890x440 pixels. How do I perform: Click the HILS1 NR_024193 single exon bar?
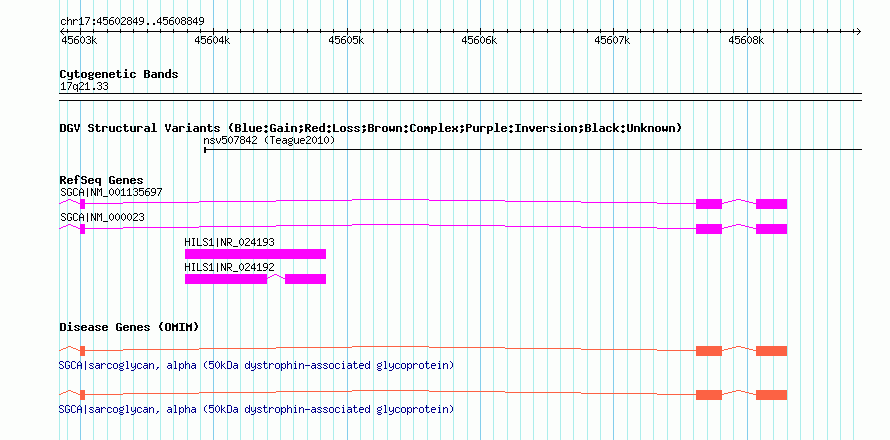(255, 254)
